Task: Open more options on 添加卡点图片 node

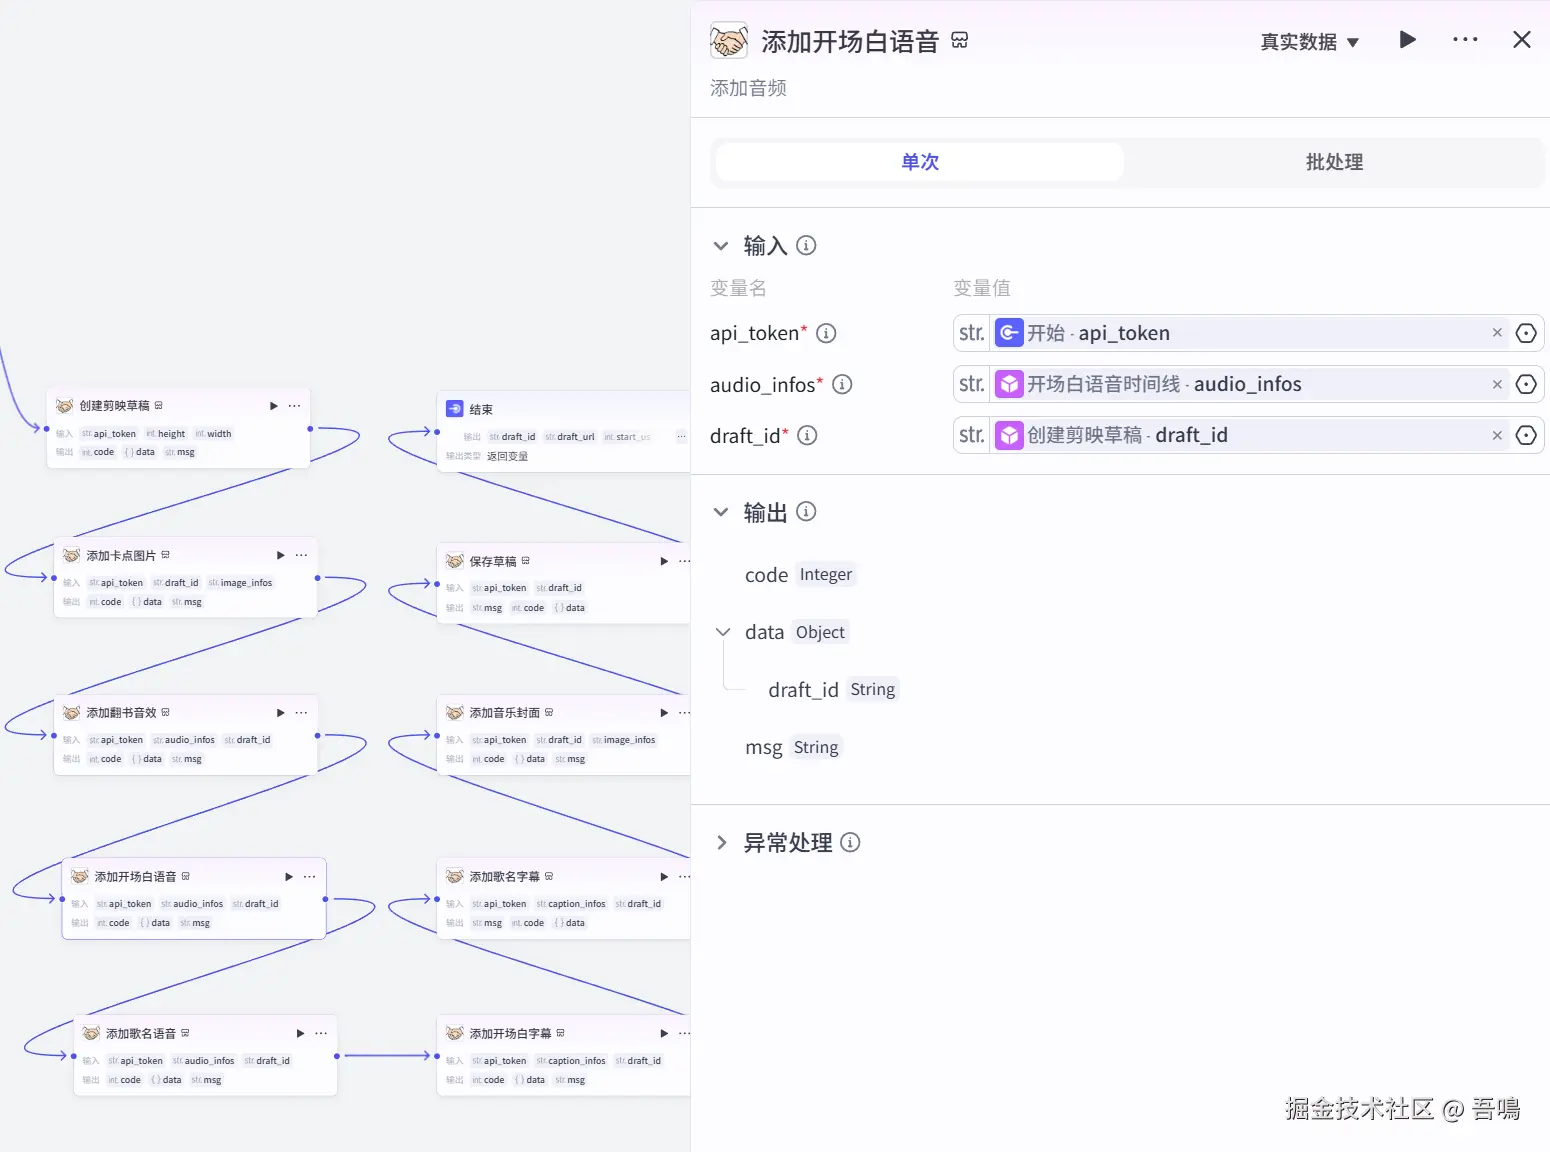Action: pos(301,555)
